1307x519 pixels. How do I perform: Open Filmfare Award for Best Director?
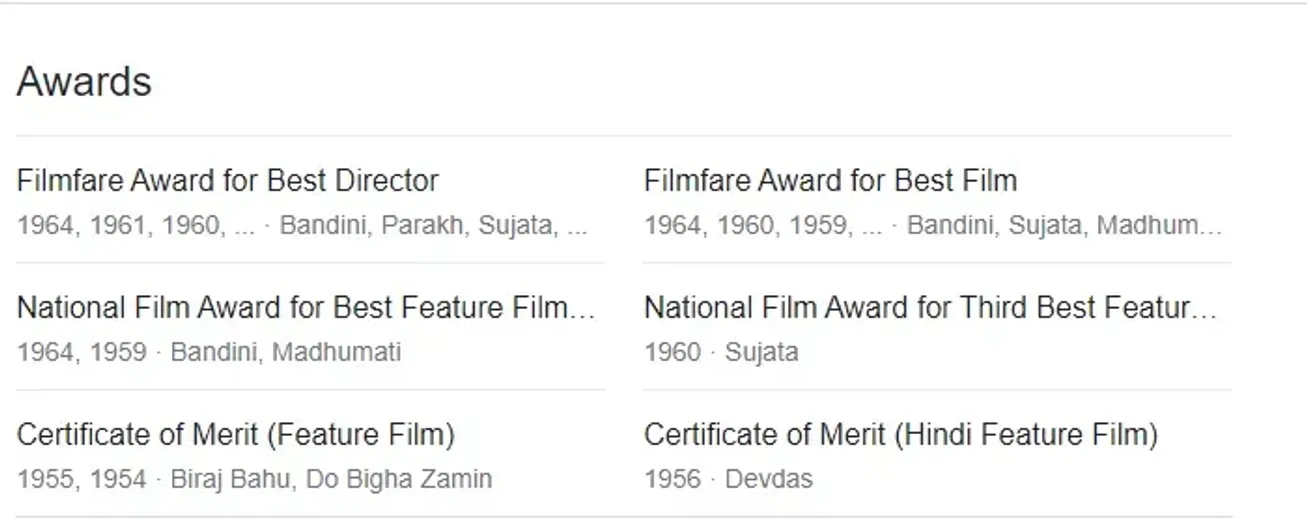[228, 181]
